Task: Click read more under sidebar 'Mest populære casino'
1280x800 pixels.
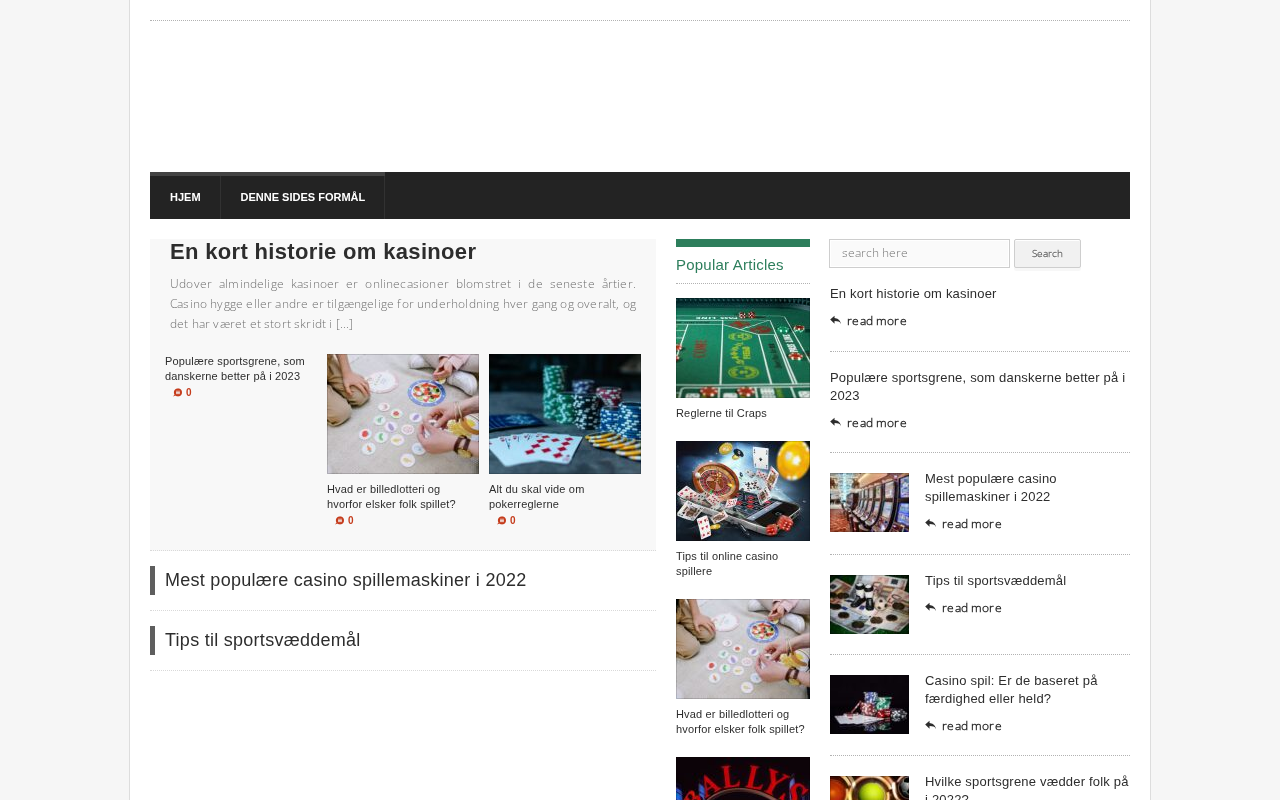Action: 972,524
